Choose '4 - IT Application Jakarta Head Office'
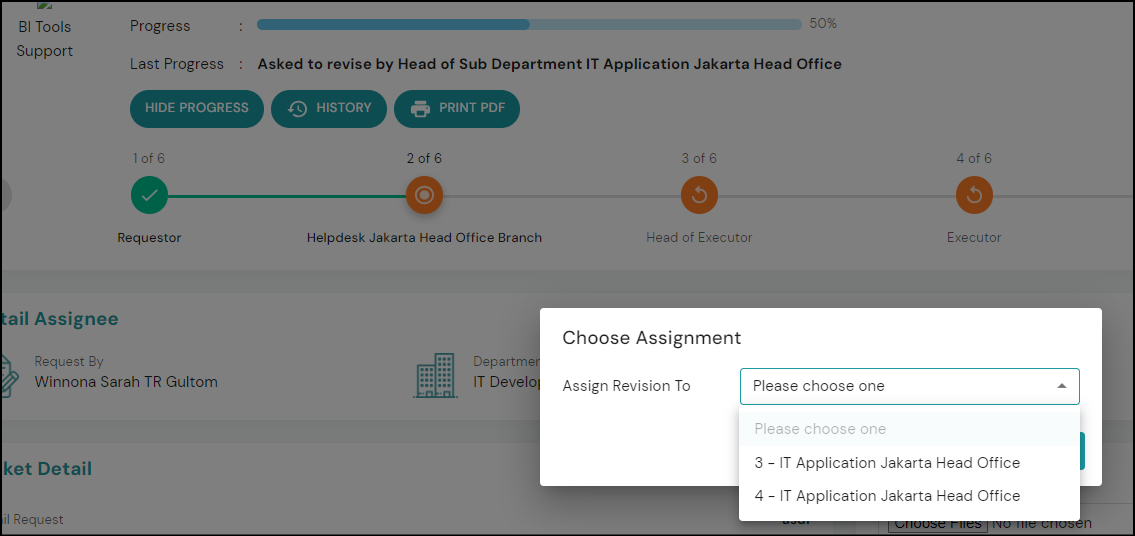 point(887,496)
